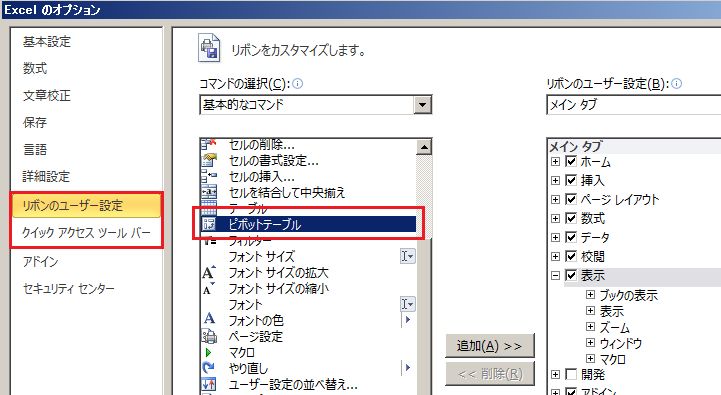
Task: Click the セルの挿入 command icon
Action: pyautogui.click(x=209, y=176)
